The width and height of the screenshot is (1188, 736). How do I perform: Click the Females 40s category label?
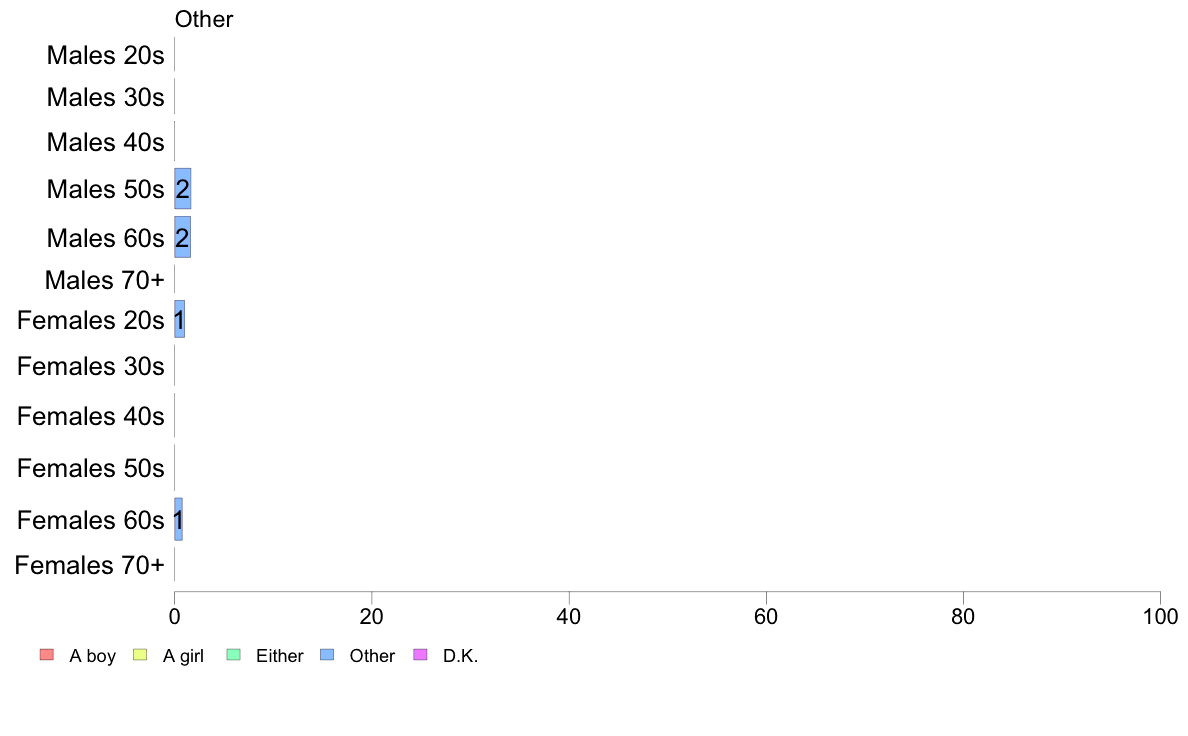(x=90, y=415)
